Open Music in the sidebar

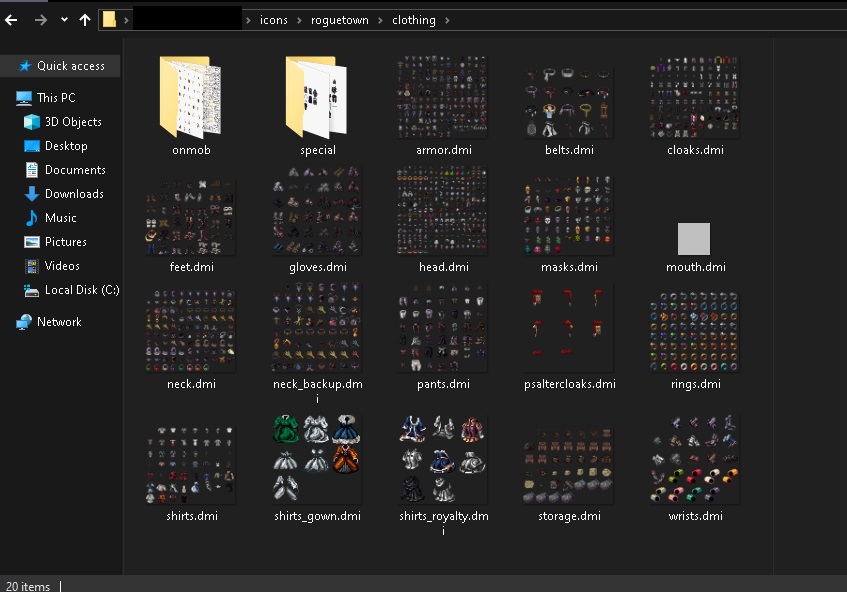[x=50, y=218]
